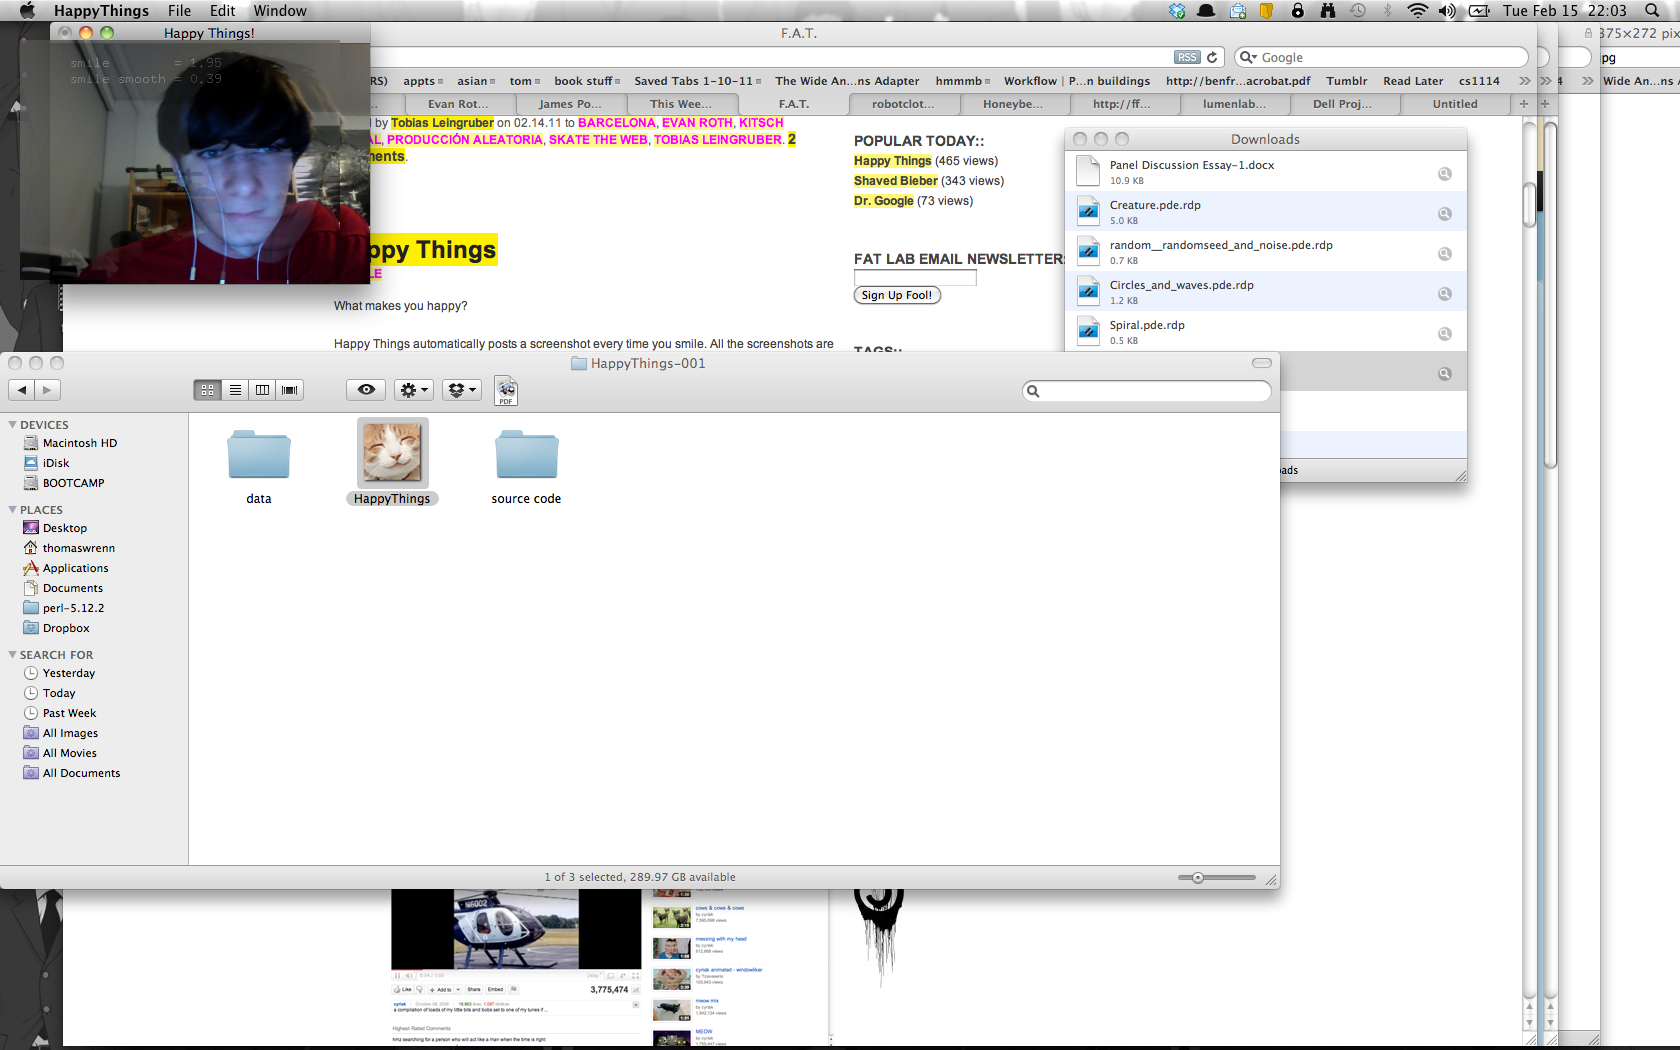Switch to the Honeybe... browser tab
The height and width of the screenshot is (1050, 1680).
coord(1012,104)
